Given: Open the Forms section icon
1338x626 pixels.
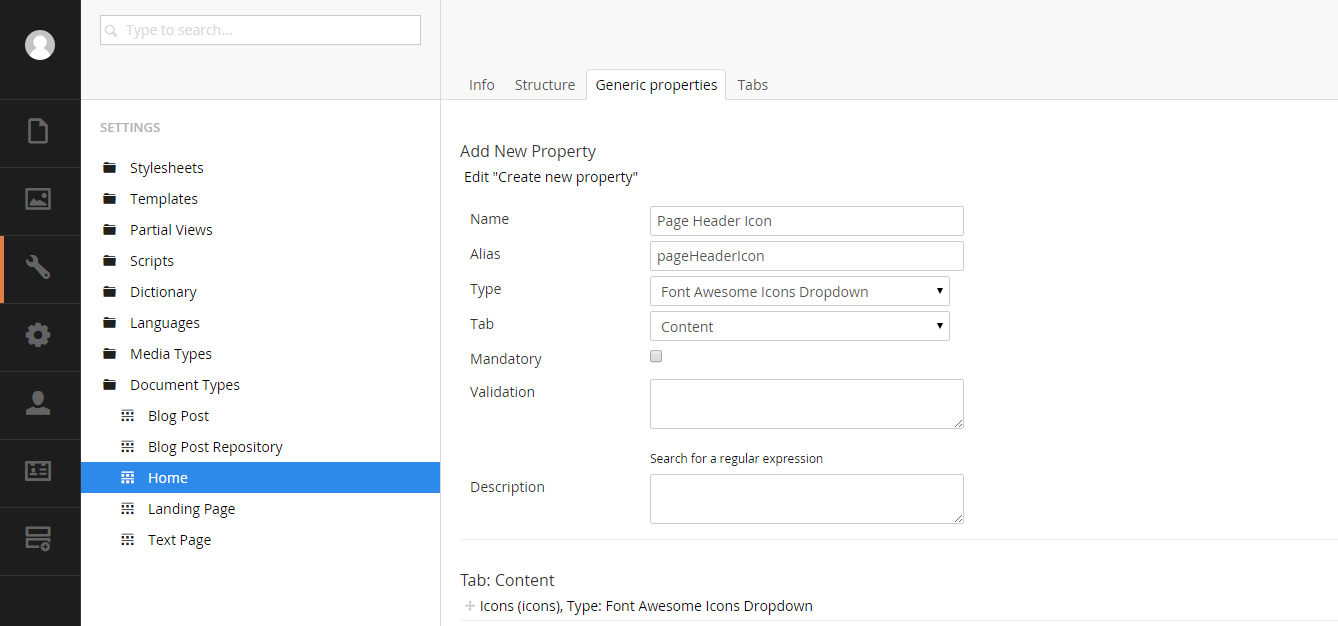Looking at the screenshot, I should click(38, 539).
